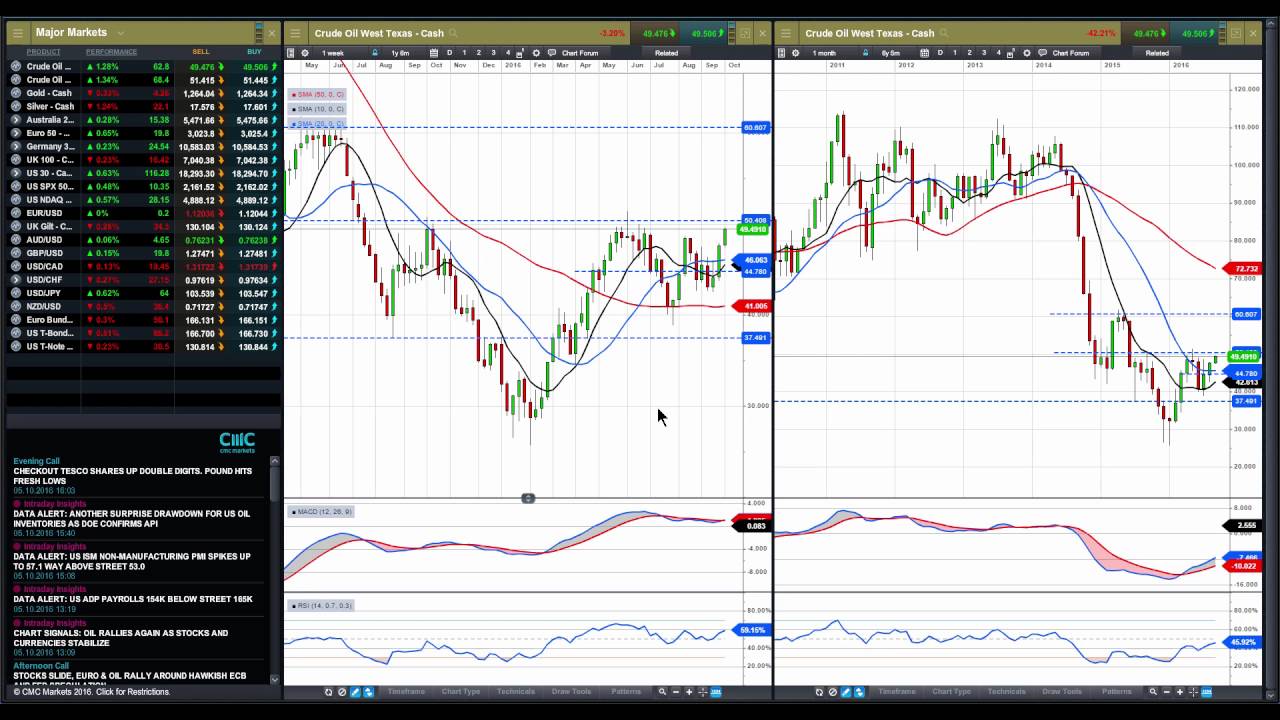This screenshot has width=1280, height=720.
Task: Click Chart Forum button on left chart
Action: tap(580, 53)
